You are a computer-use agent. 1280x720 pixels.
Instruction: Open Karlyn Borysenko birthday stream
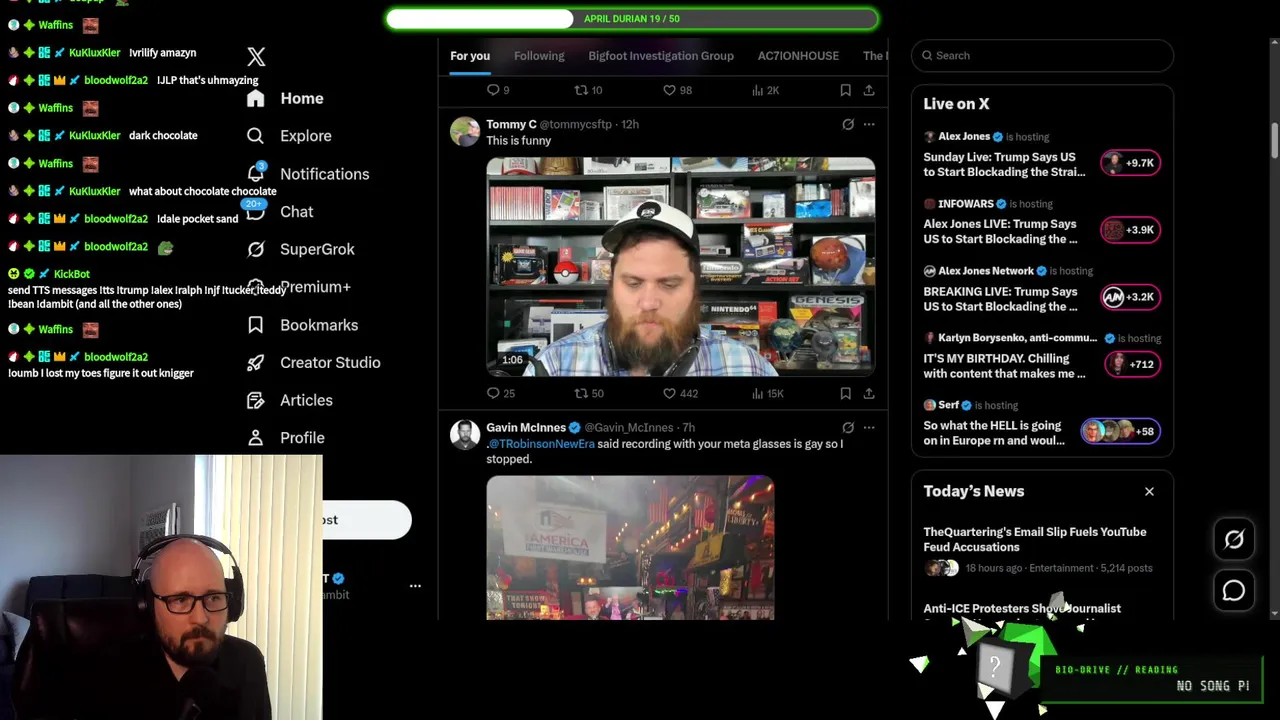(1041, 356)
